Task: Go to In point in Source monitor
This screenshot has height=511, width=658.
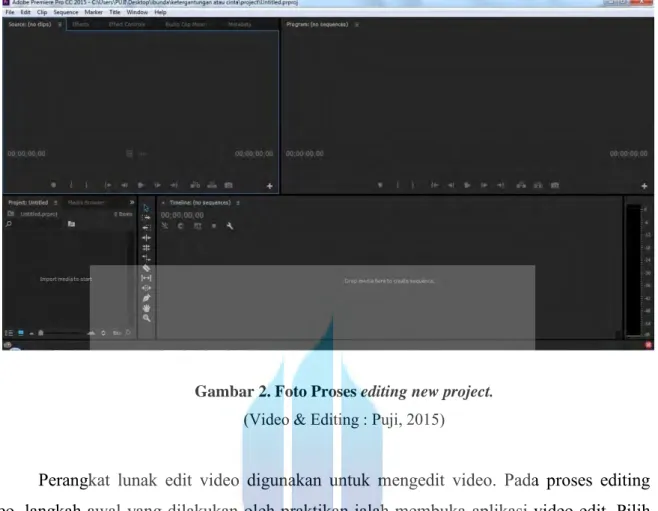Action: click(x=107, y=185)
